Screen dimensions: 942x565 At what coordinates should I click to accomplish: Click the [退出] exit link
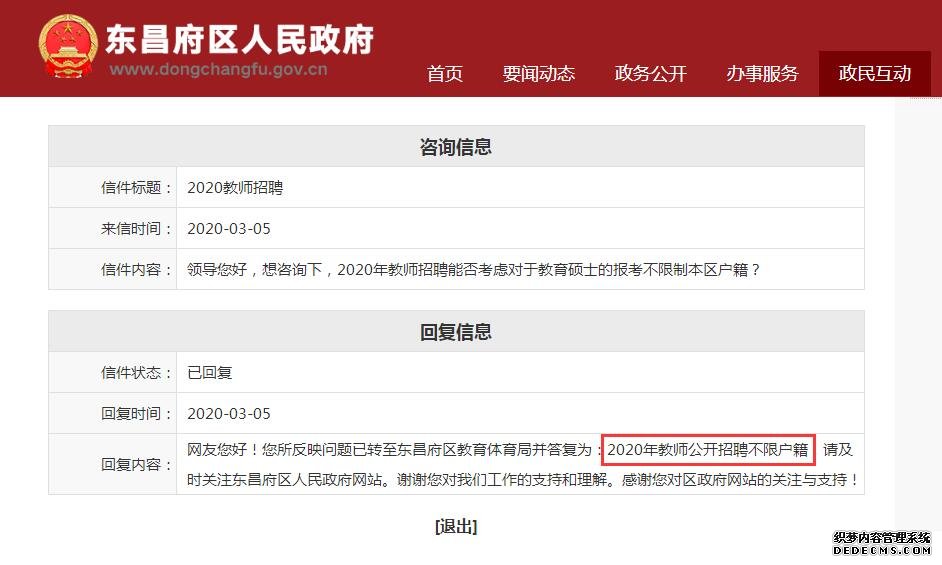(456, 527)
